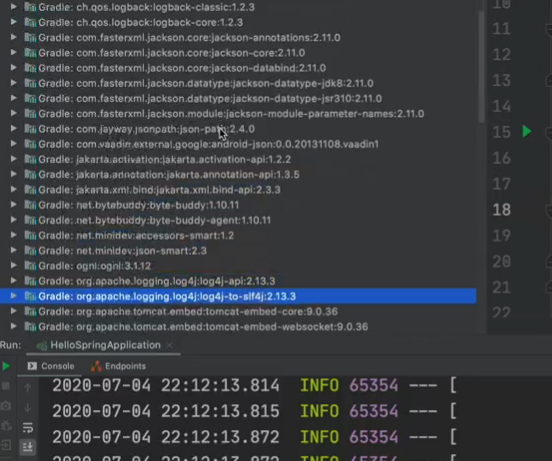
Task: Close the HelloSpringApplication run tab
Action: (170, 345)
